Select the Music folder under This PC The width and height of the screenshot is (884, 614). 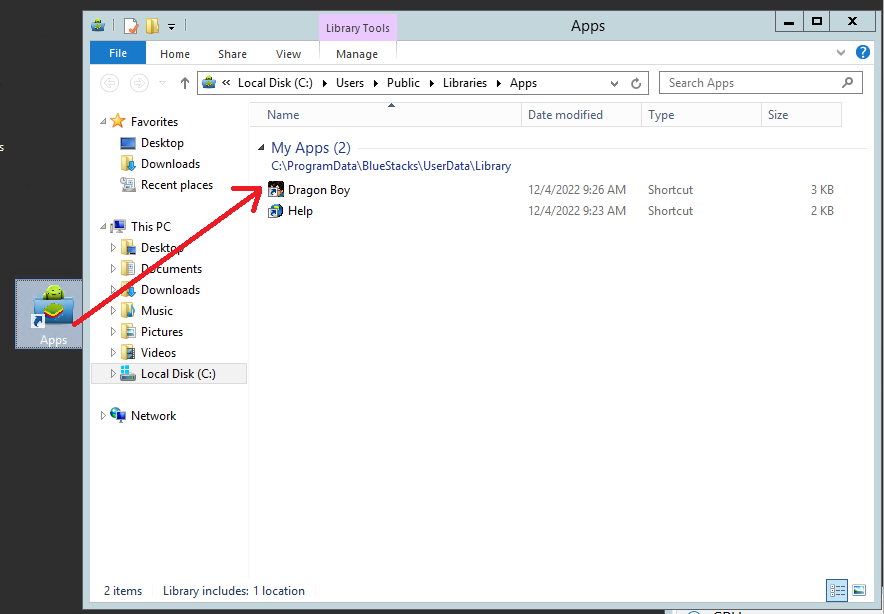157,311
